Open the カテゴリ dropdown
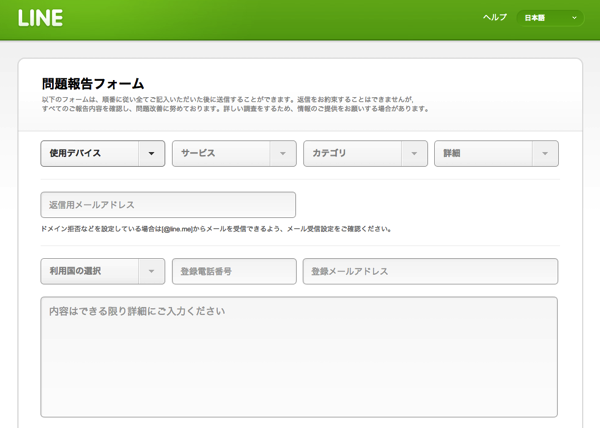 tap(365, 153)
